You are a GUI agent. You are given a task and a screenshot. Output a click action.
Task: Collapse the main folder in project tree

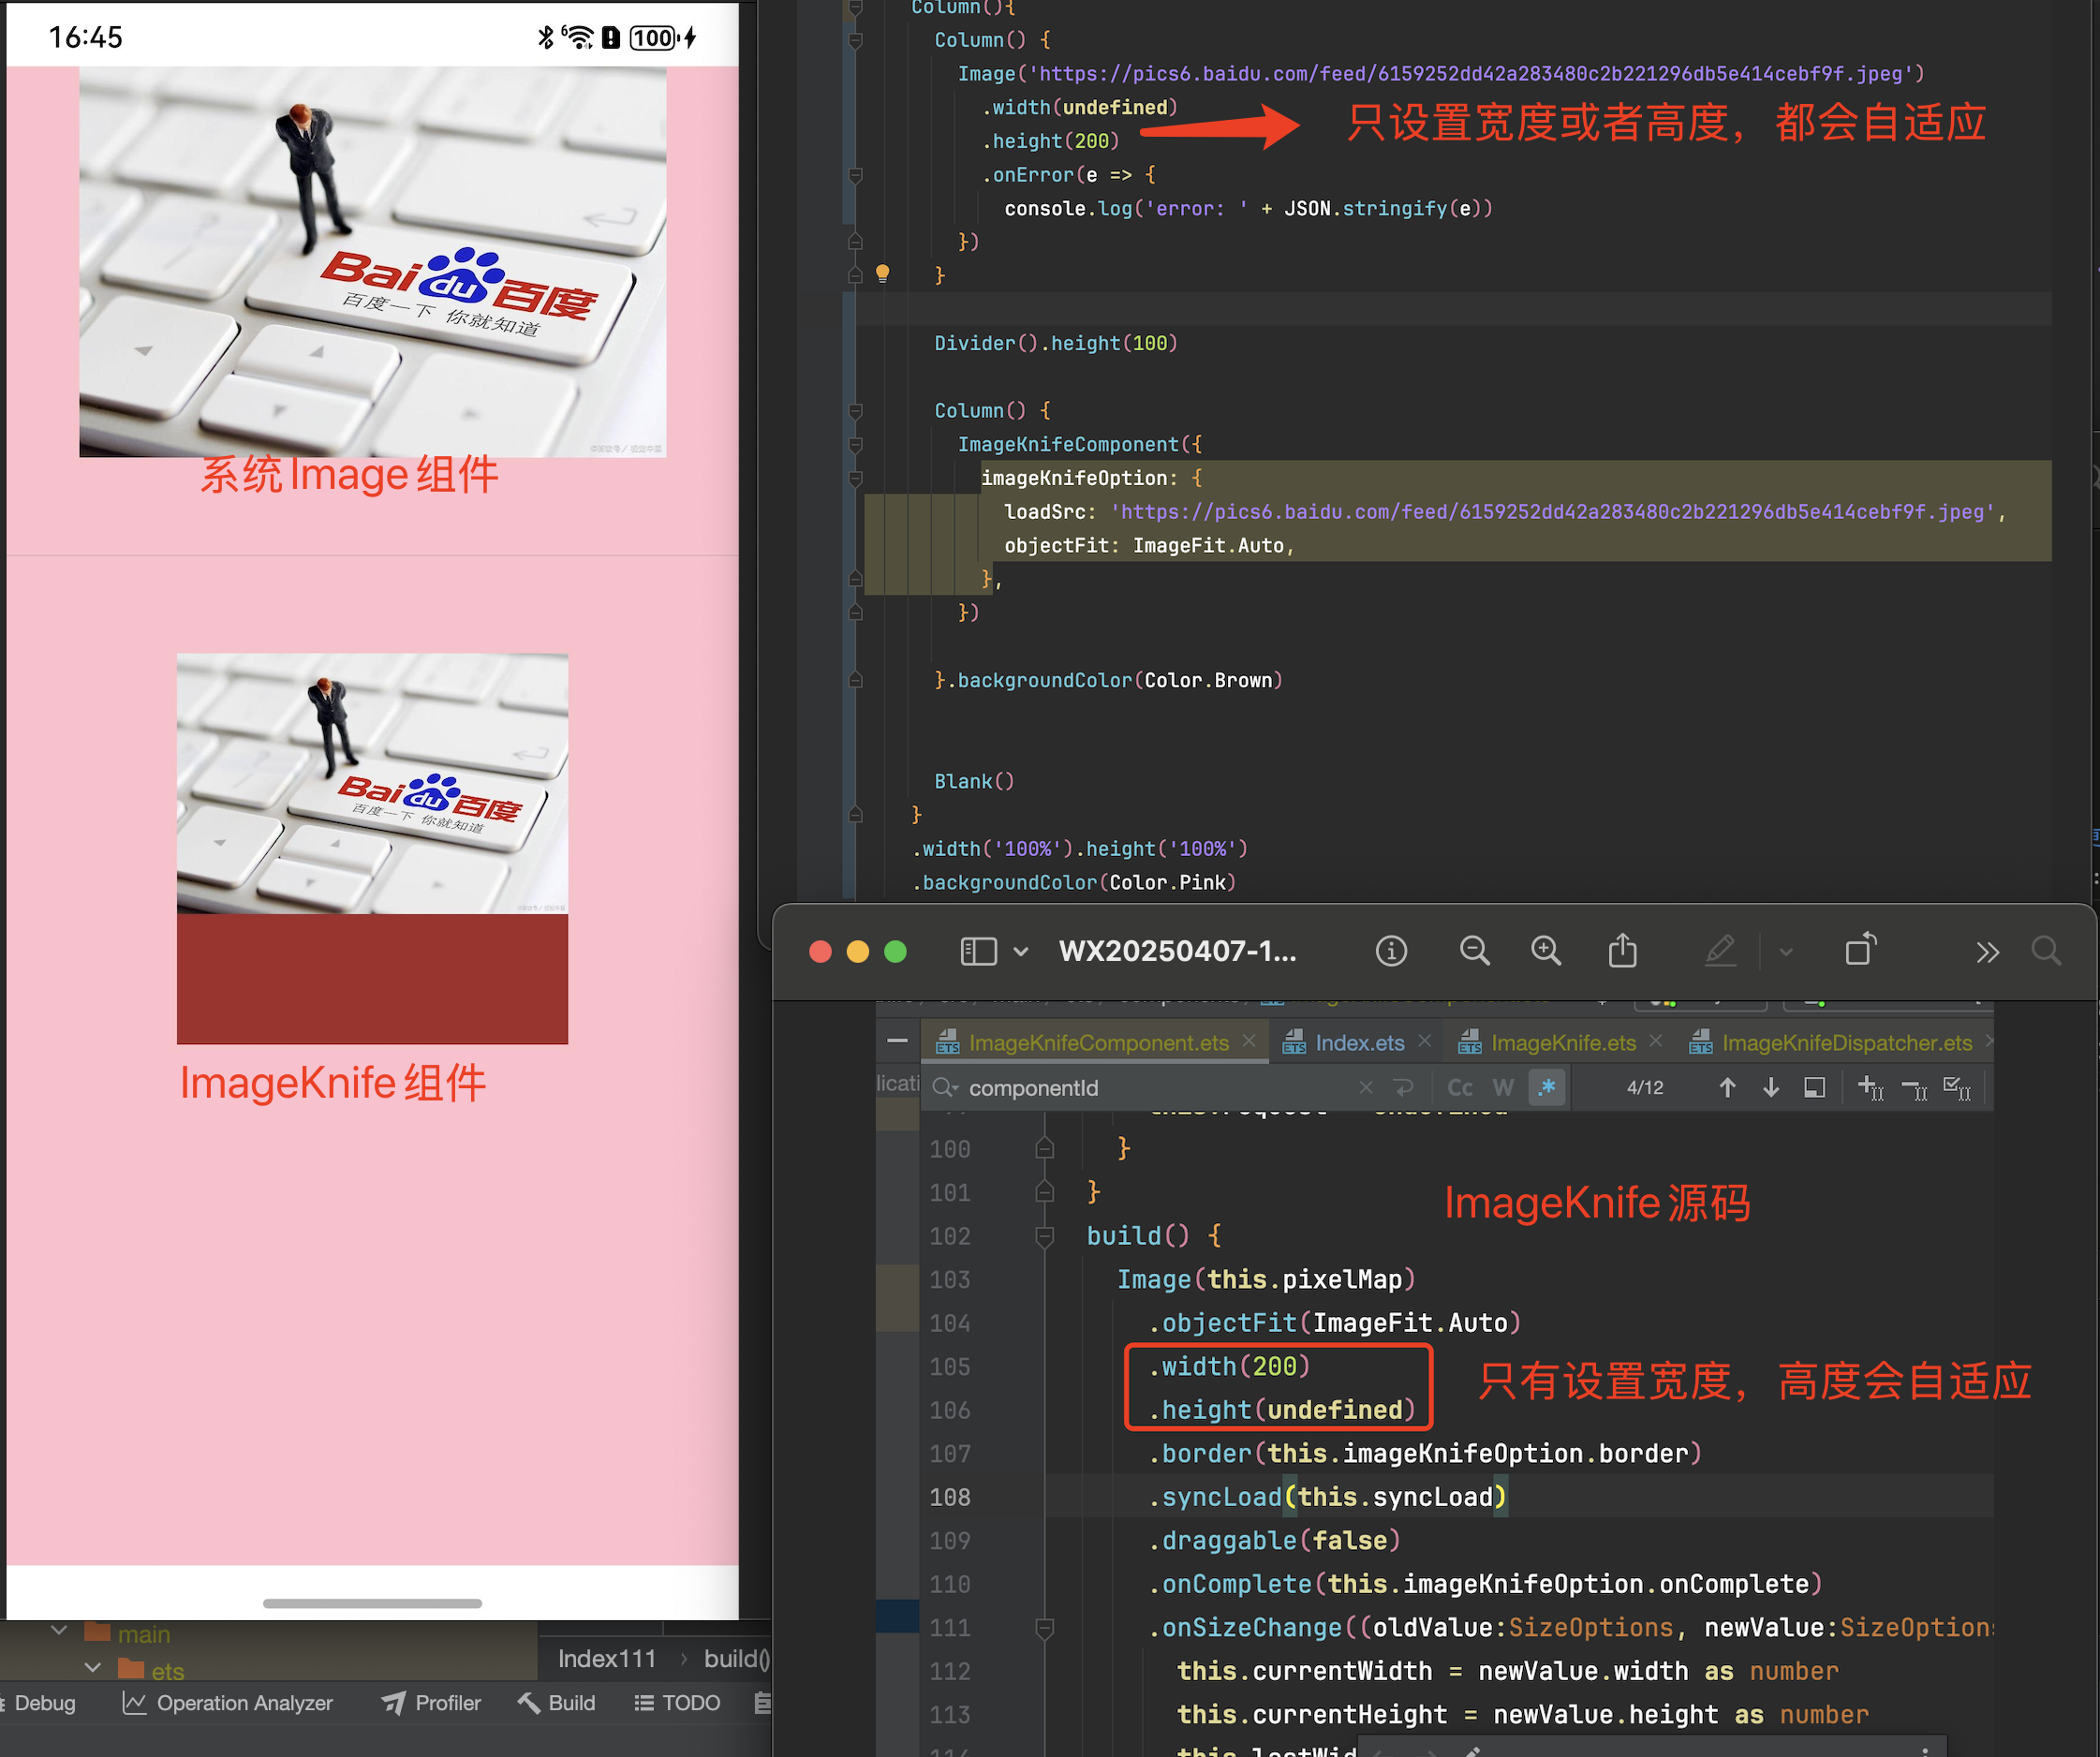coord(59,1631)
